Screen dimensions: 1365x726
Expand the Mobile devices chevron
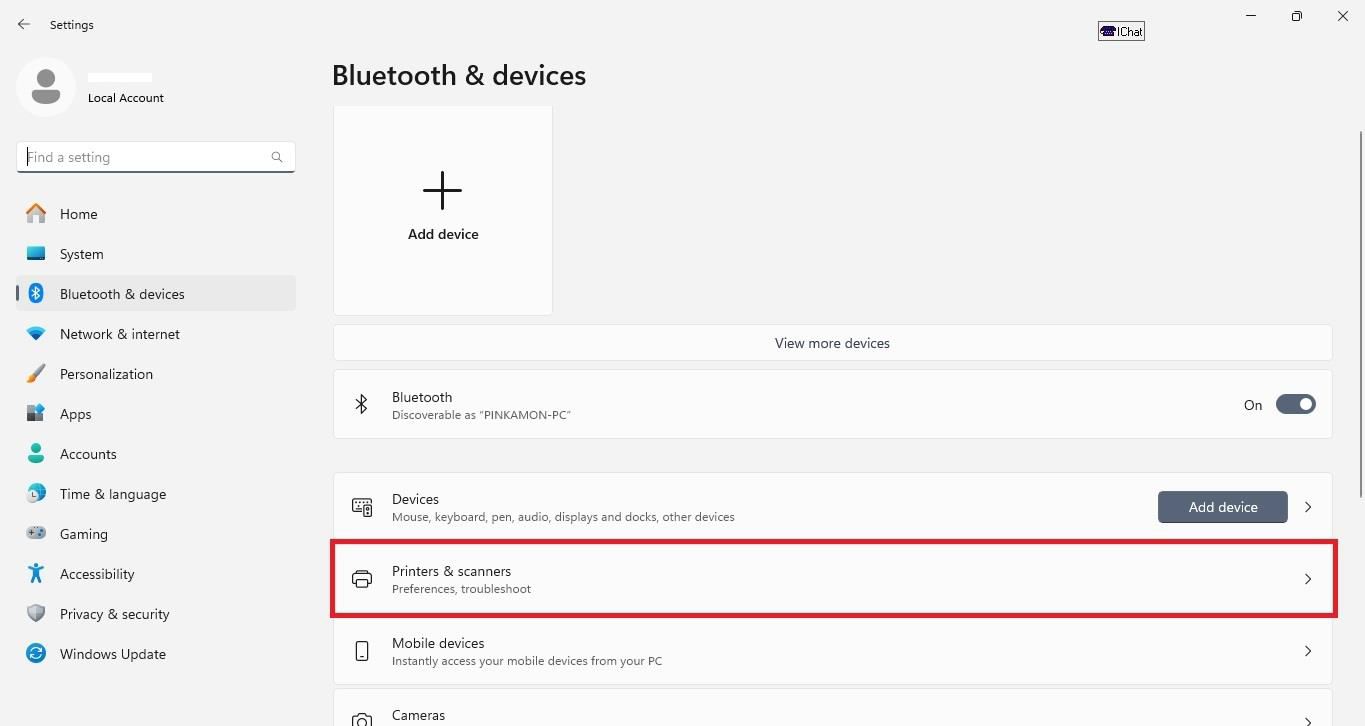tap(1307, 651)
